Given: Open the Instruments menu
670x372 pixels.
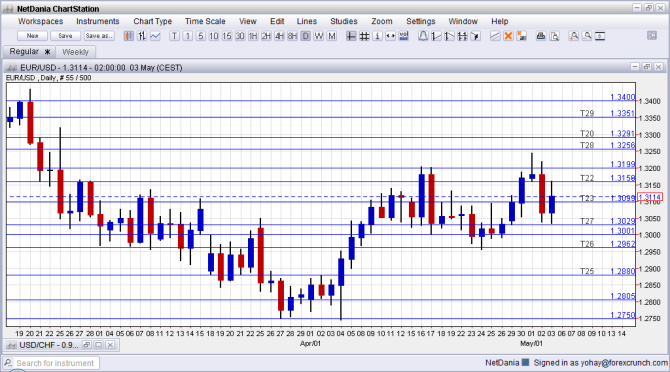Looking at the screenshot, I should (98, 21).
